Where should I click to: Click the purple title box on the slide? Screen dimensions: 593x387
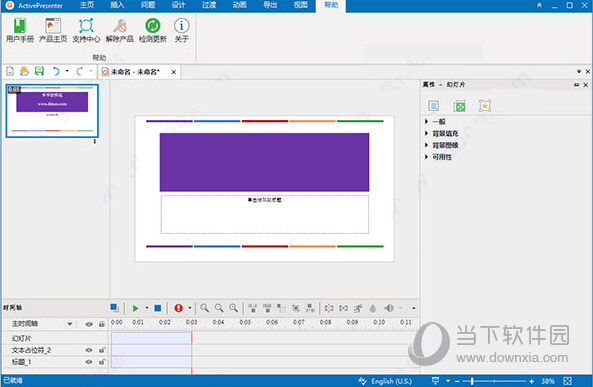click(264, 162)
